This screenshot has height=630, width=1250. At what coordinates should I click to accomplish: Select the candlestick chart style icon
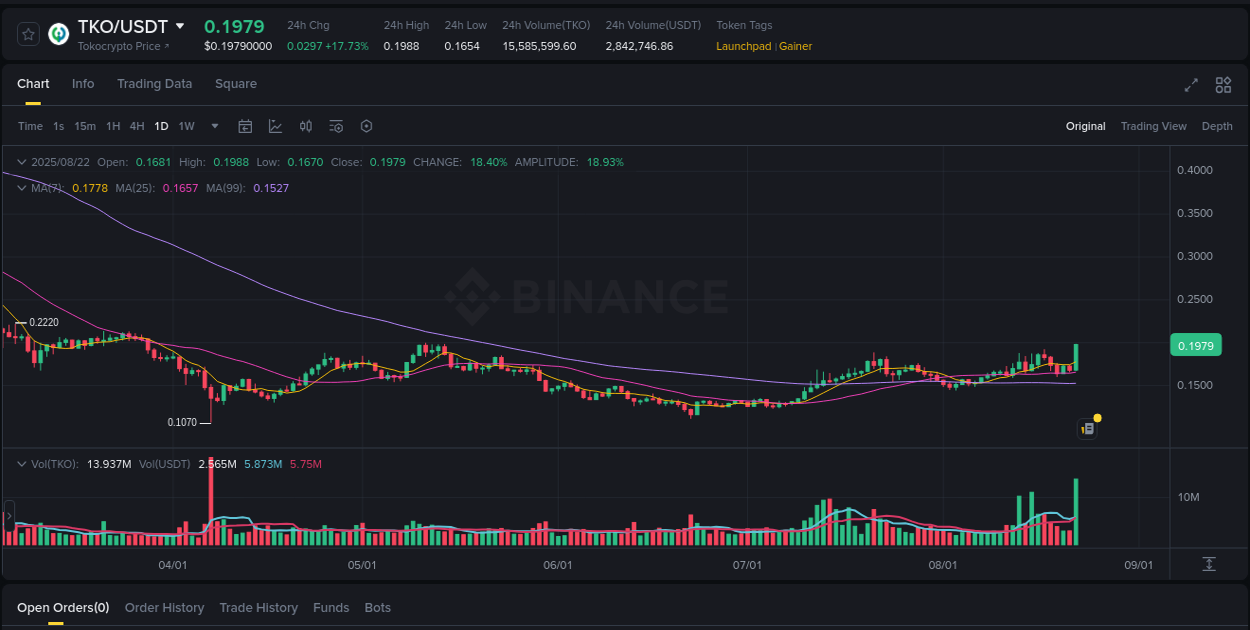(x=306, y=126)
